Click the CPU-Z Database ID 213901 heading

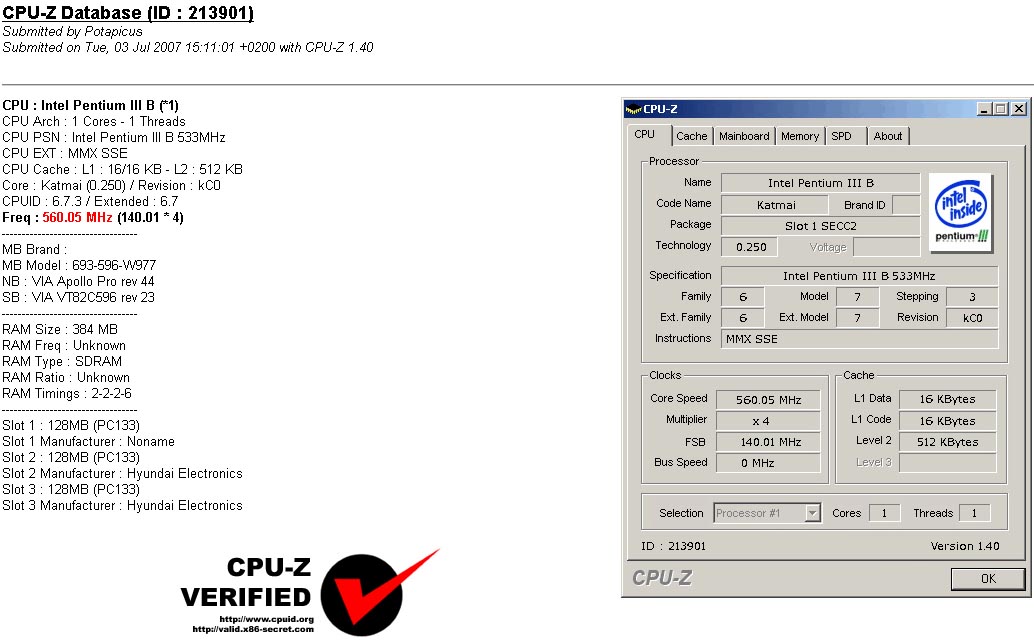(128, 13)
